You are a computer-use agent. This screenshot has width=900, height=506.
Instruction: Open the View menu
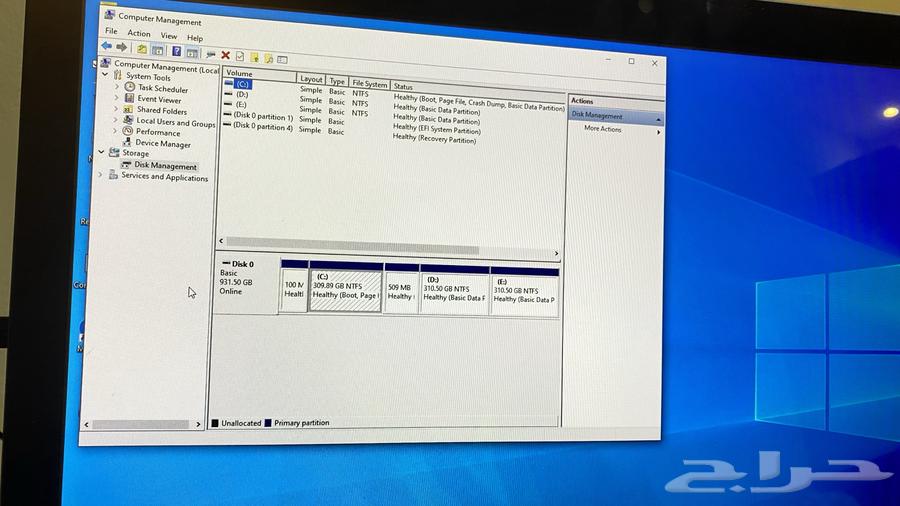click(x=169, y=36)
